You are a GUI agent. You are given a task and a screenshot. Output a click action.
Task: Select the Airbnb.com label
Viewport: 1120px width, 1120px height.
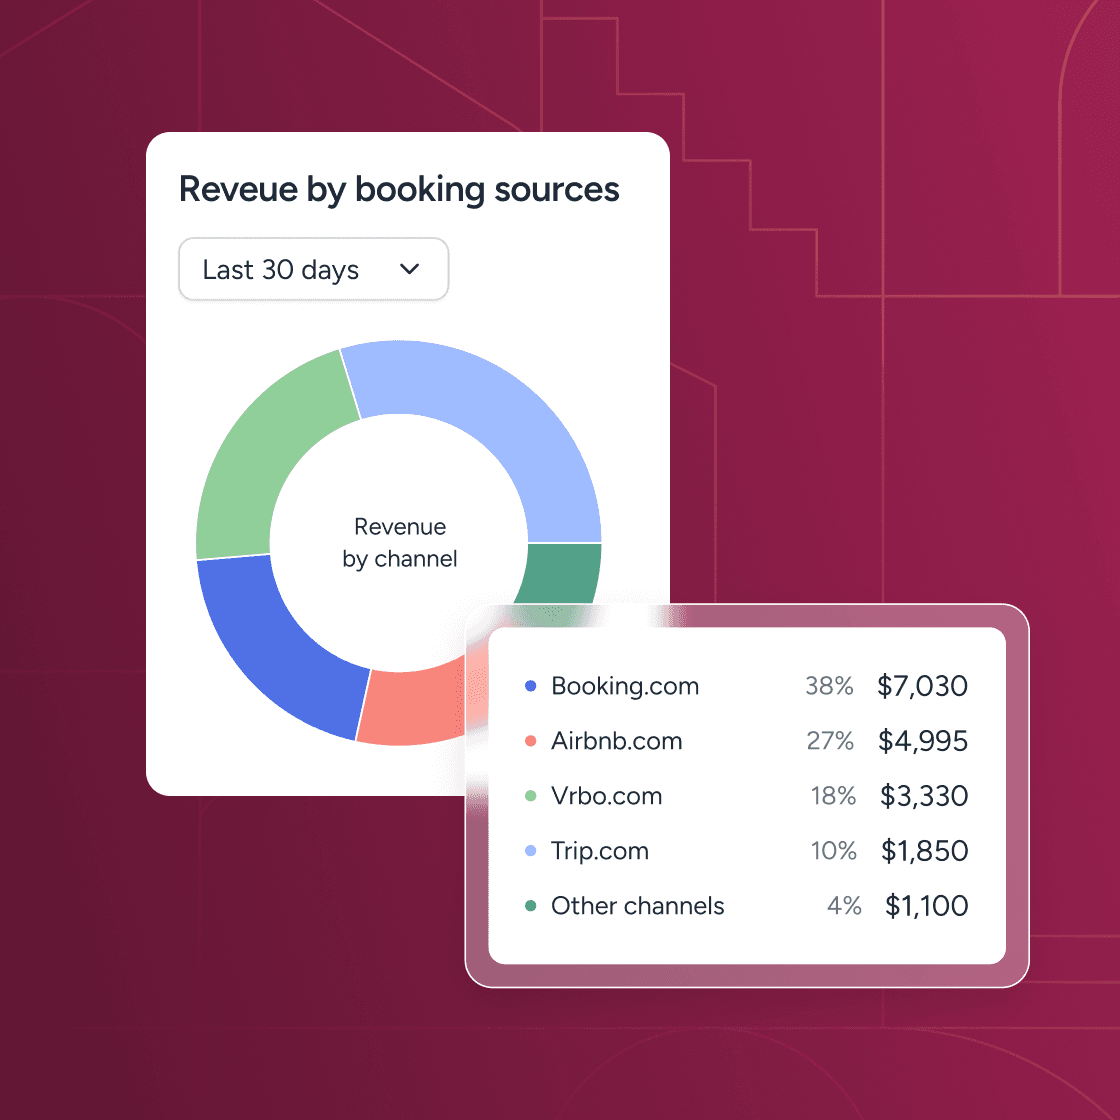[x=616, y=741]
